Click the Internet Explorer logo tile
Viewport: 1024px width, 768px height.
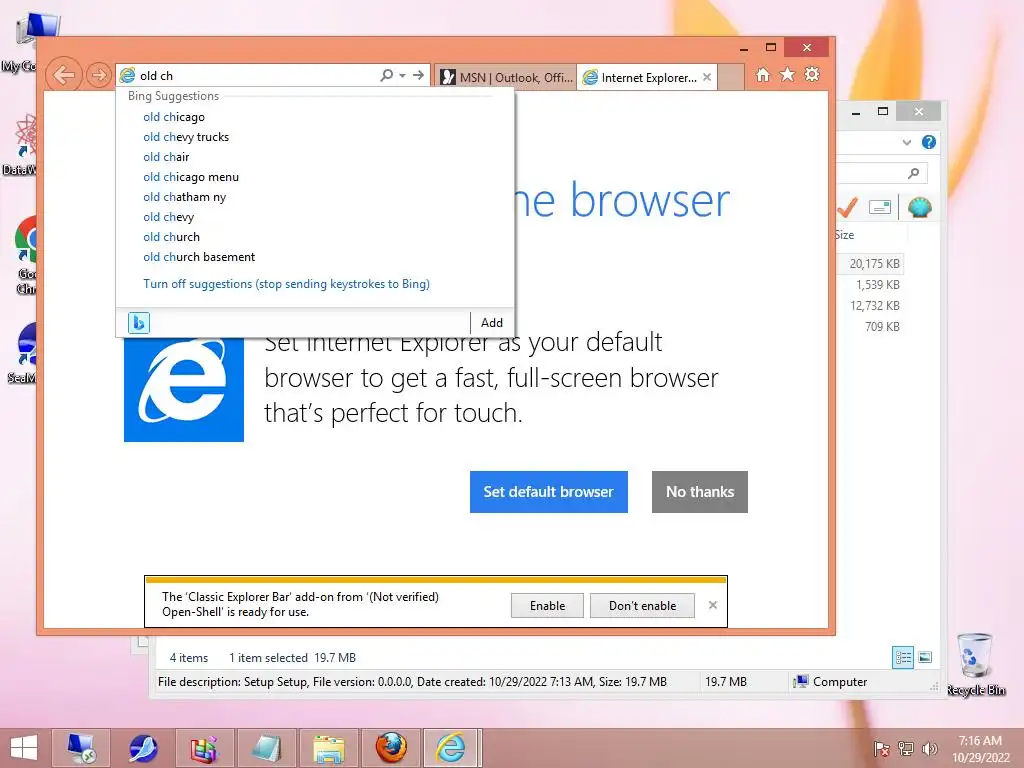[x=184, y=389]
